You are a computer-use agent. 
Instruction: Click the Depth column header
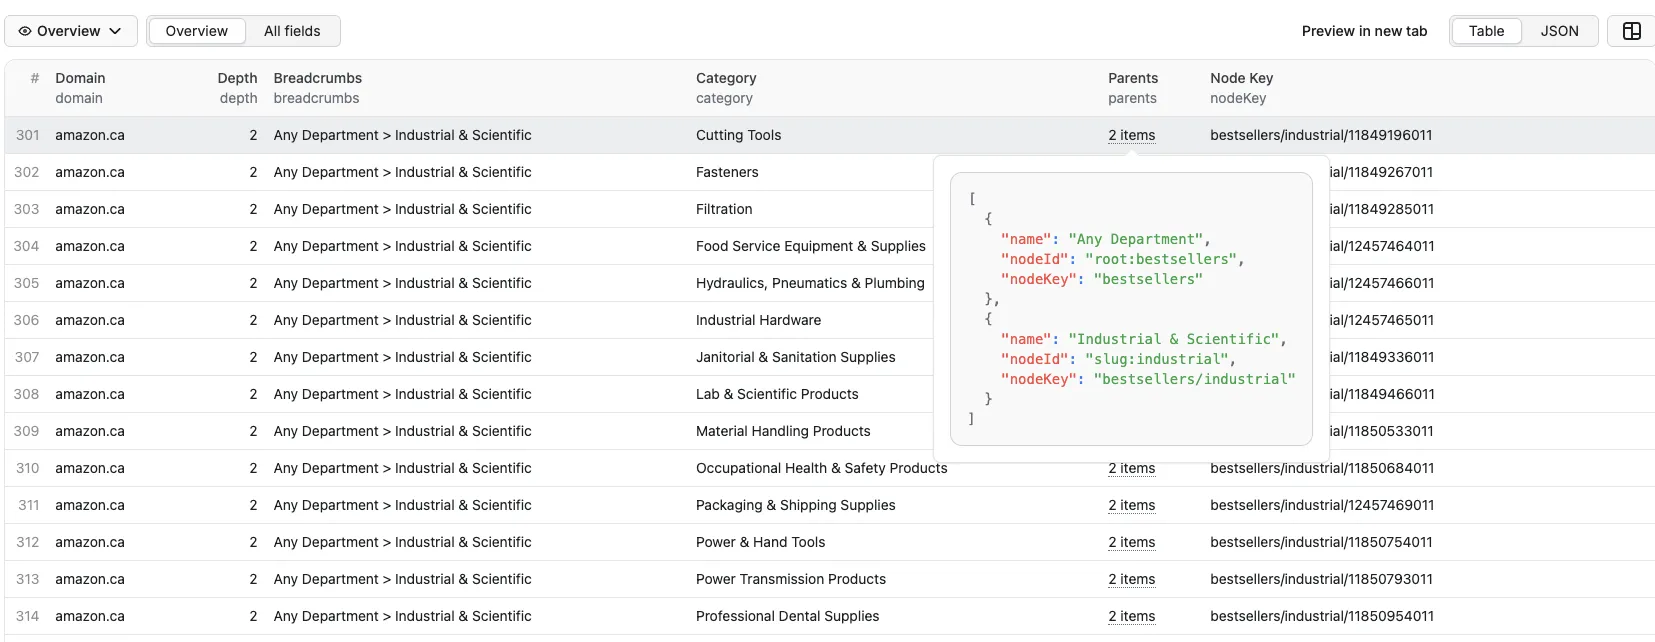click(237, 78)
